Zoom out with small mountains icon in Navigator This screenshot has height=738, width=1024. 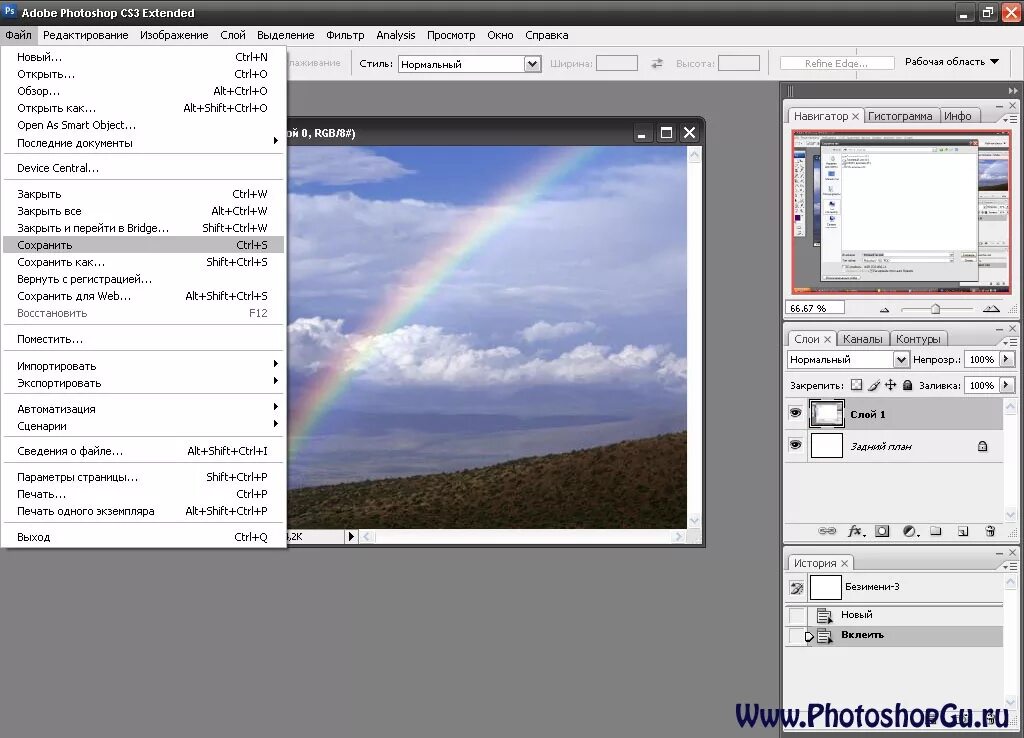click(884, 310)
